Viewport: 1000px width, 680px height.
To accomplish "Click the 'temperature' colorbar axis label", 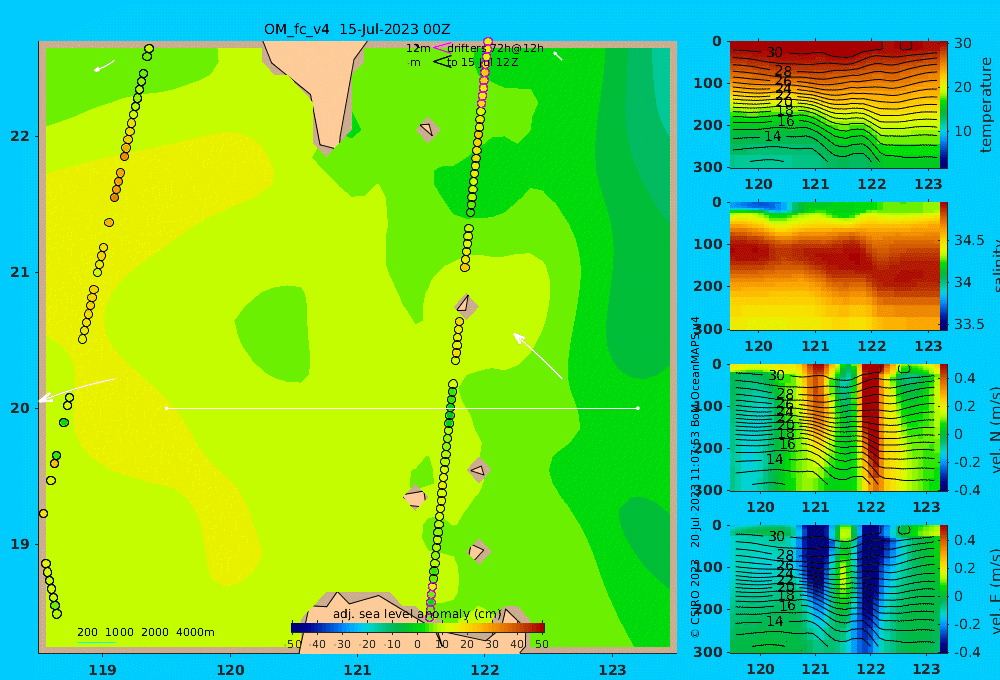I will (x=987, y=105).
